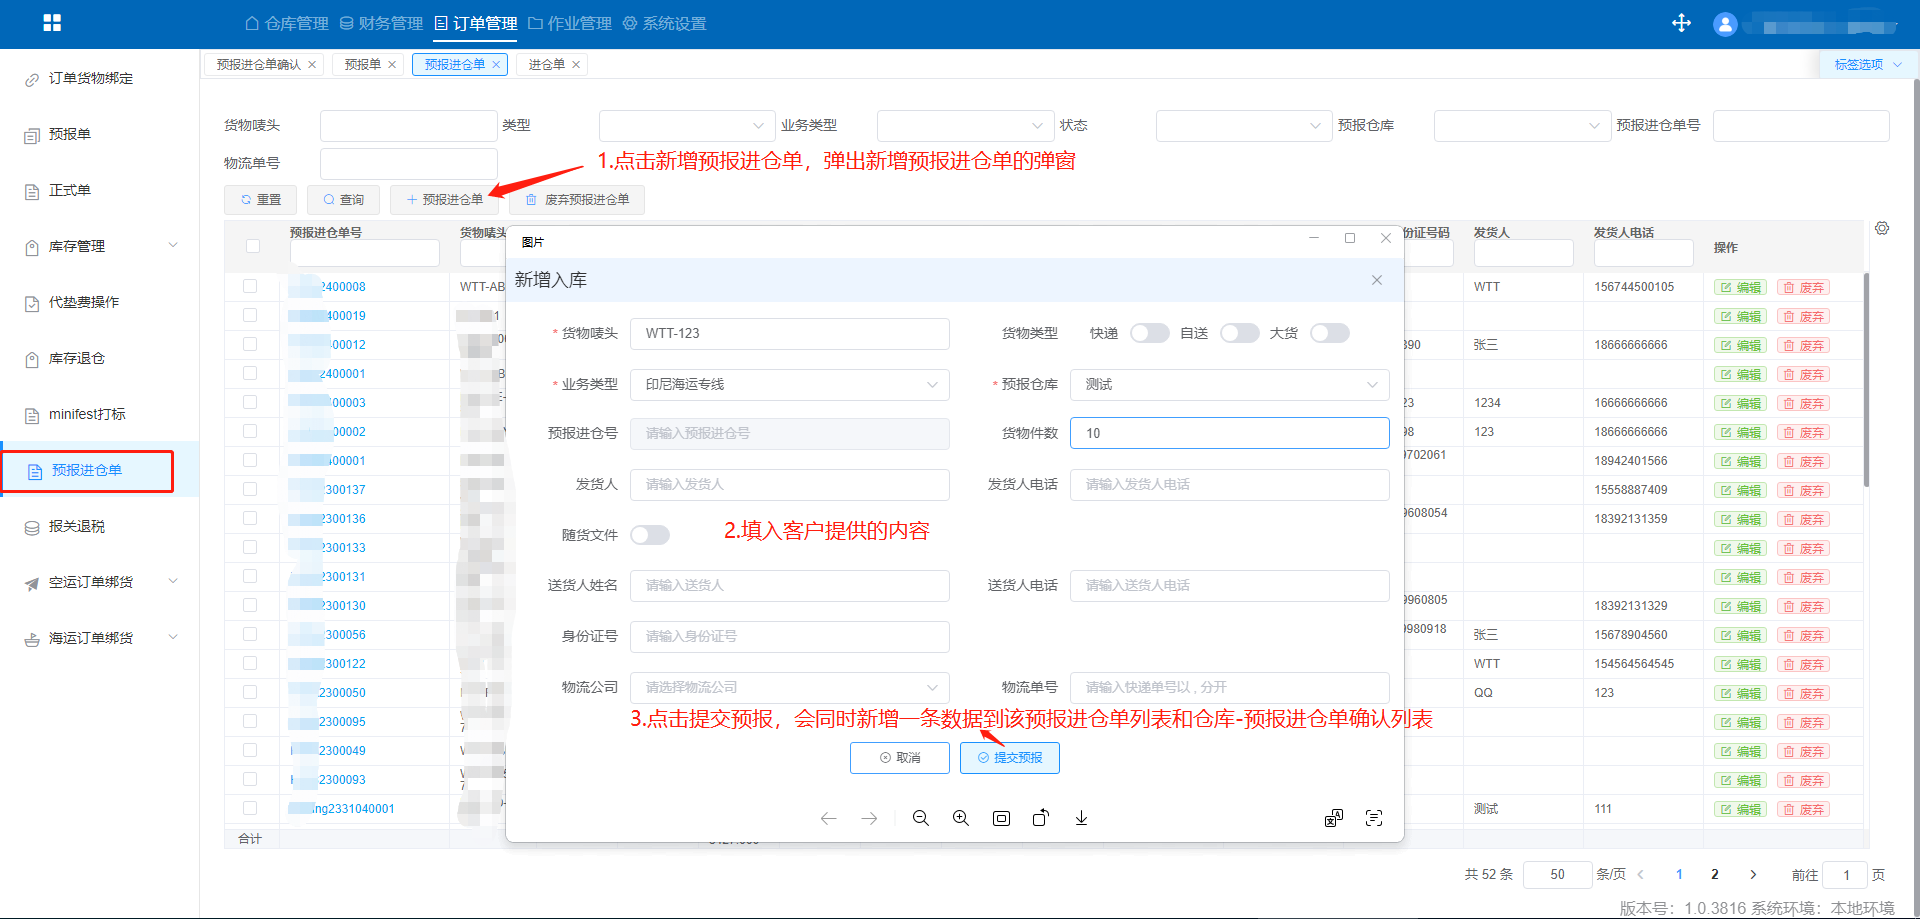Click the rotate image icon
Image resolution: width=1920 pixels, height=919 pixels.
click(1041, 818)
